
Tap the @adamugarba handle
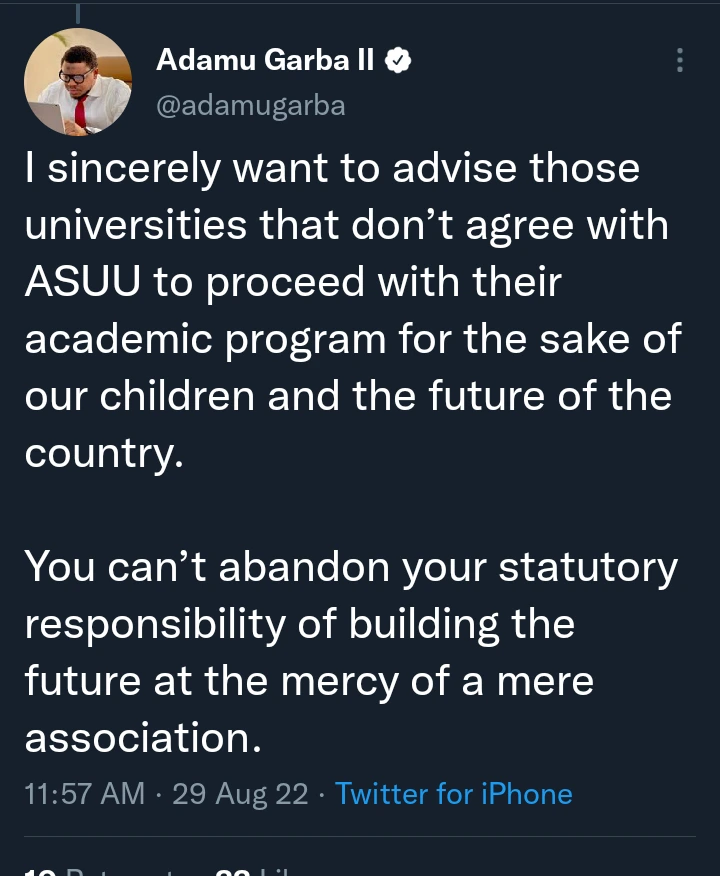coord(250,106)
